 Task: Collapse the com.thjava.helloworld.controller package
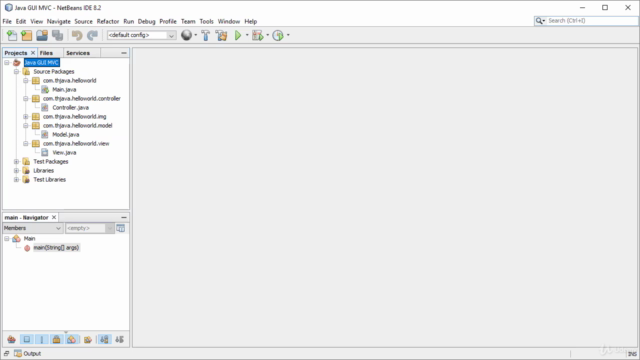(x=26, y=98)
